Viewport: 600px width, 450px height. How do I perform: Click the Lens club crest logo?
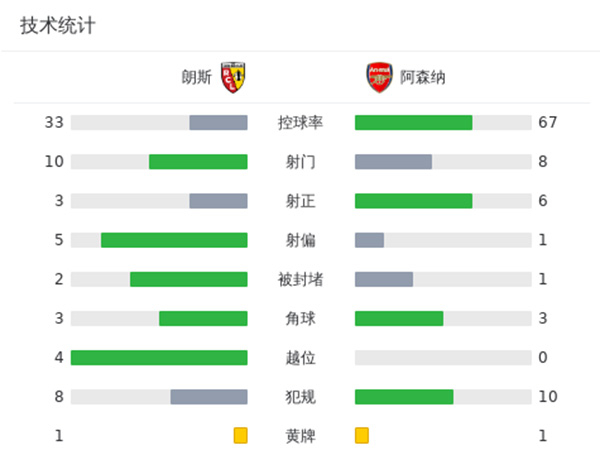(233, 76)
